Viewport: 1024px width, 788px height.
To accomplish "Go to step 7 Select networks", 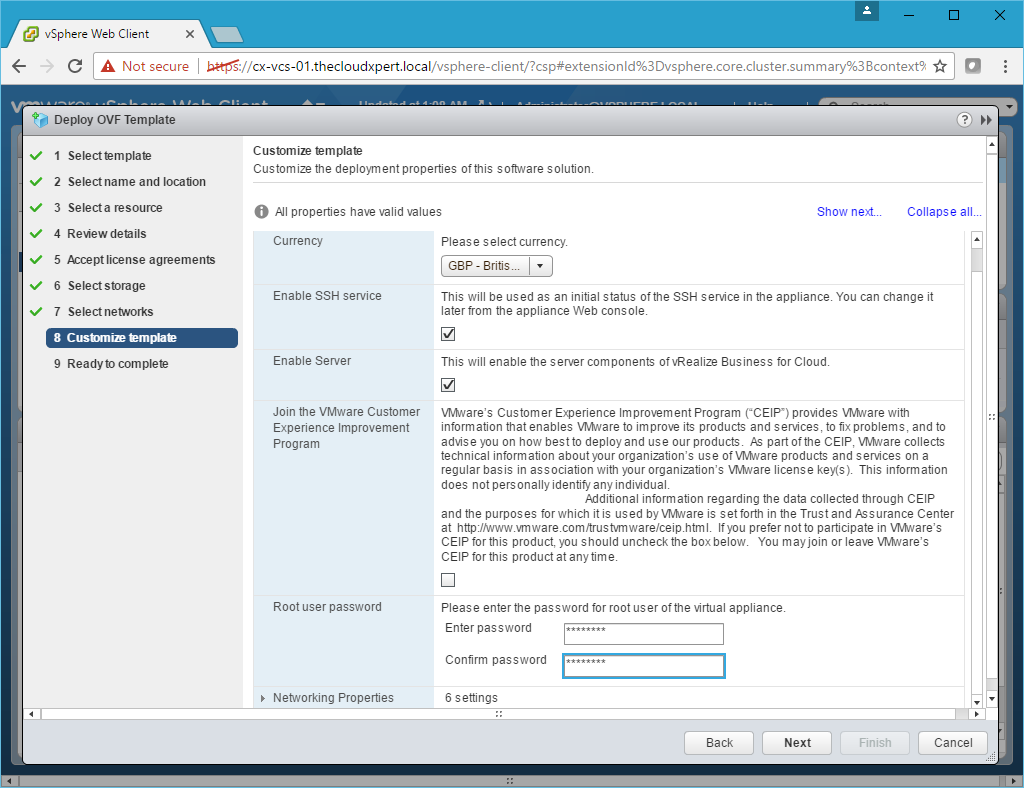I will pos(110,312).
